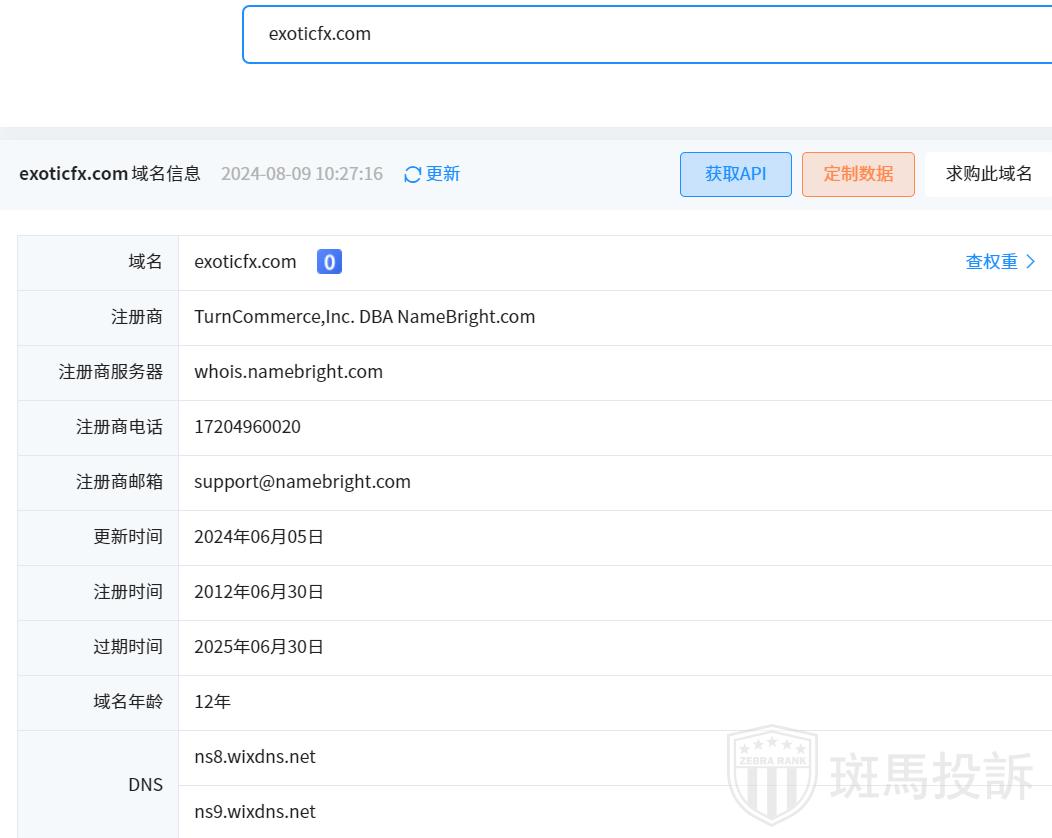
Task: Click the support@namebright.com email address
Action: tap(302, 482)
